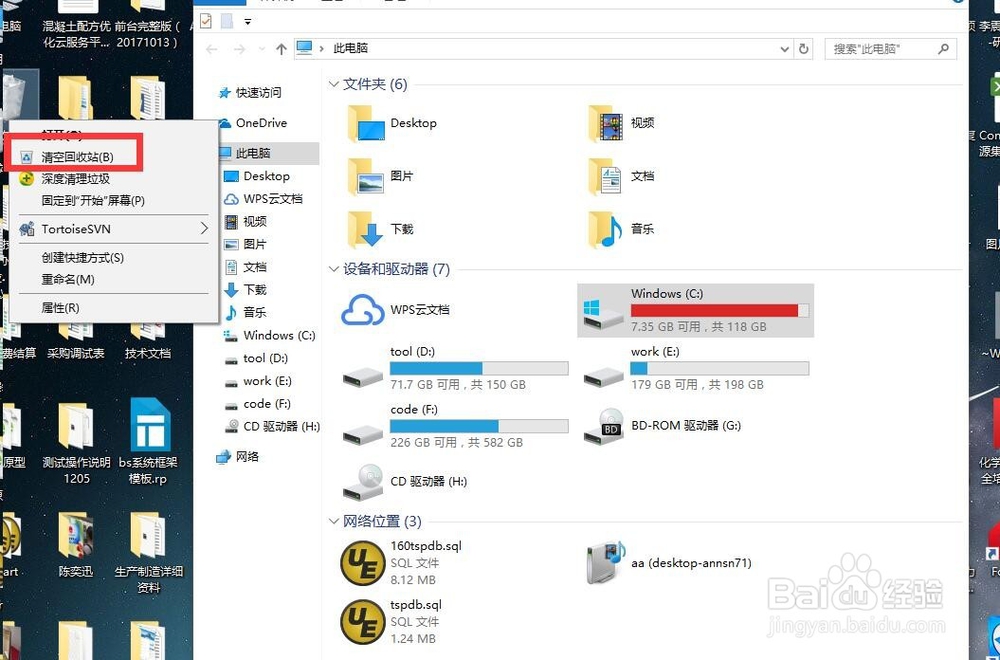Click the up navigation arrow
The height and width of the screenshot is (660, 1000).
[x=281, y=48]
